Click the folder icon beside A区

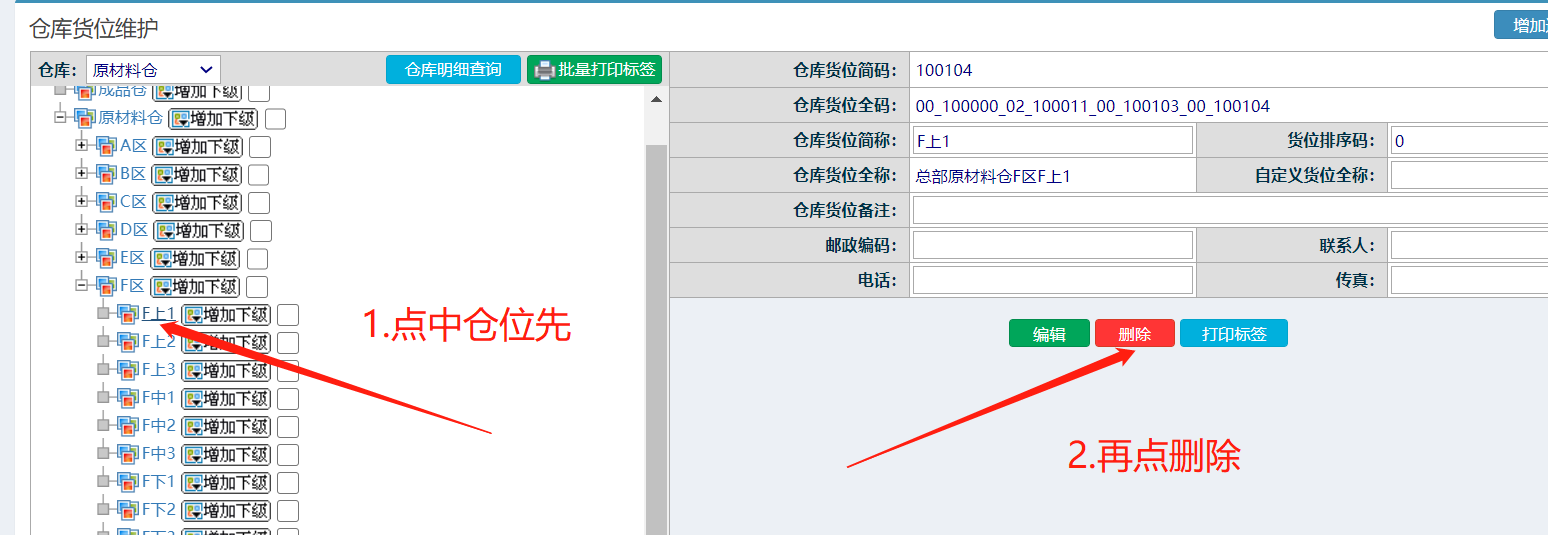(x=106, y=146)
